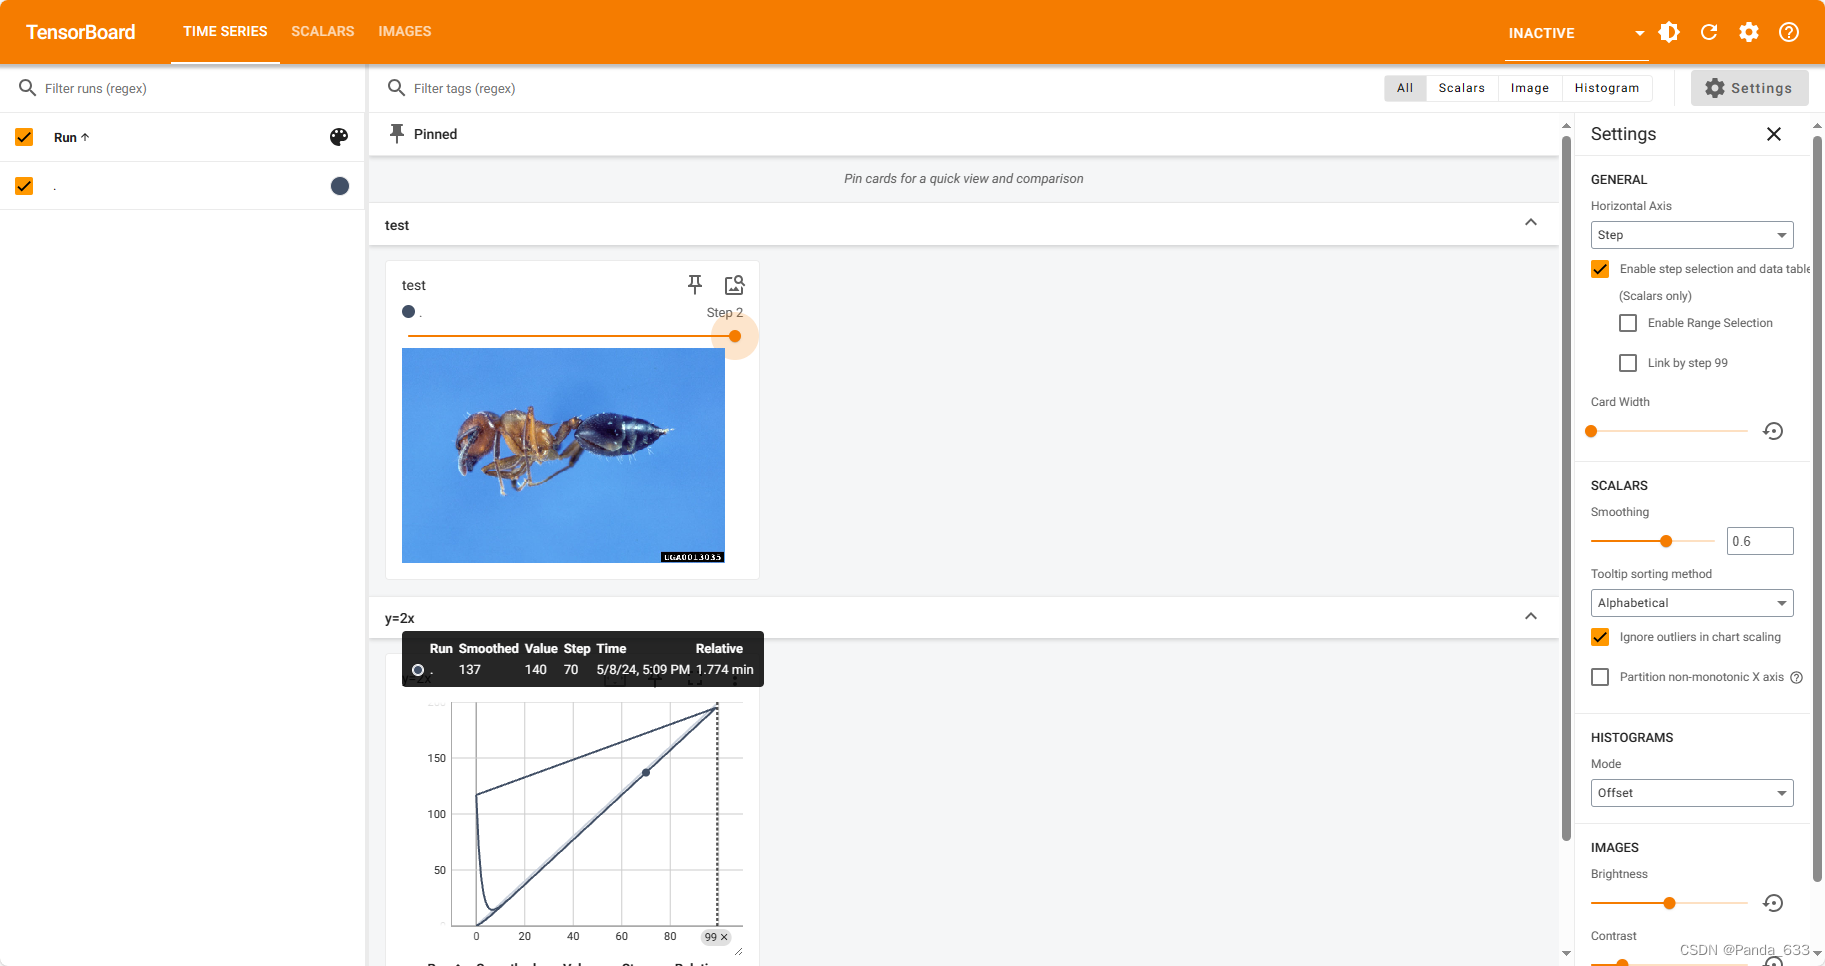This screenshot has width=1825, height=966.
Task: Select the All filter button
Action: pyautogui.click(x=1405, y=88)
